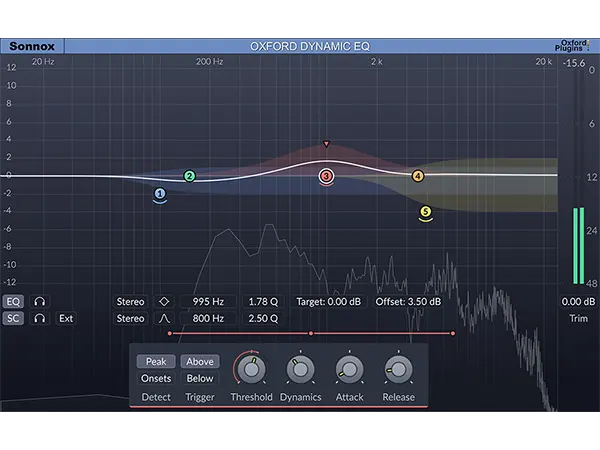This screenshot has height=450, width=600.
Task: Click the green output level meter
Action: [578, 246]
